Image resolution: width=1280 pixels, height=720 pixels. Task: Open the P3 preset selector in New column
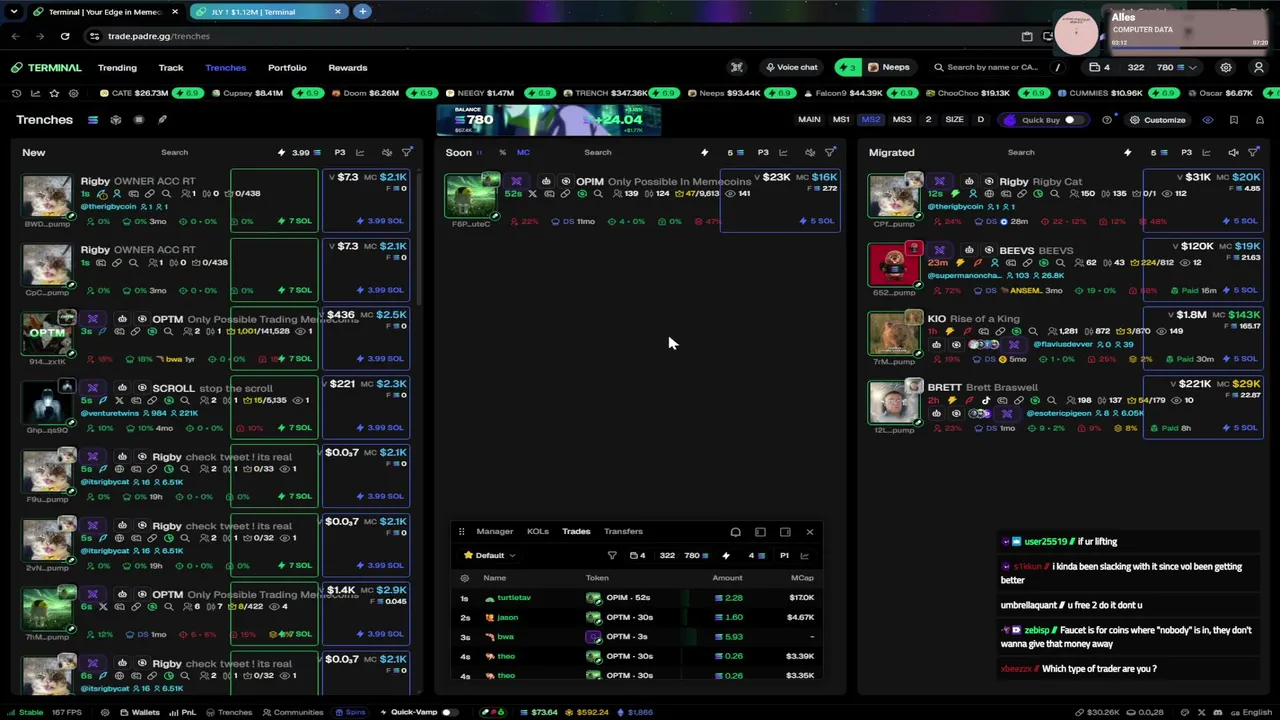[340, 152]
